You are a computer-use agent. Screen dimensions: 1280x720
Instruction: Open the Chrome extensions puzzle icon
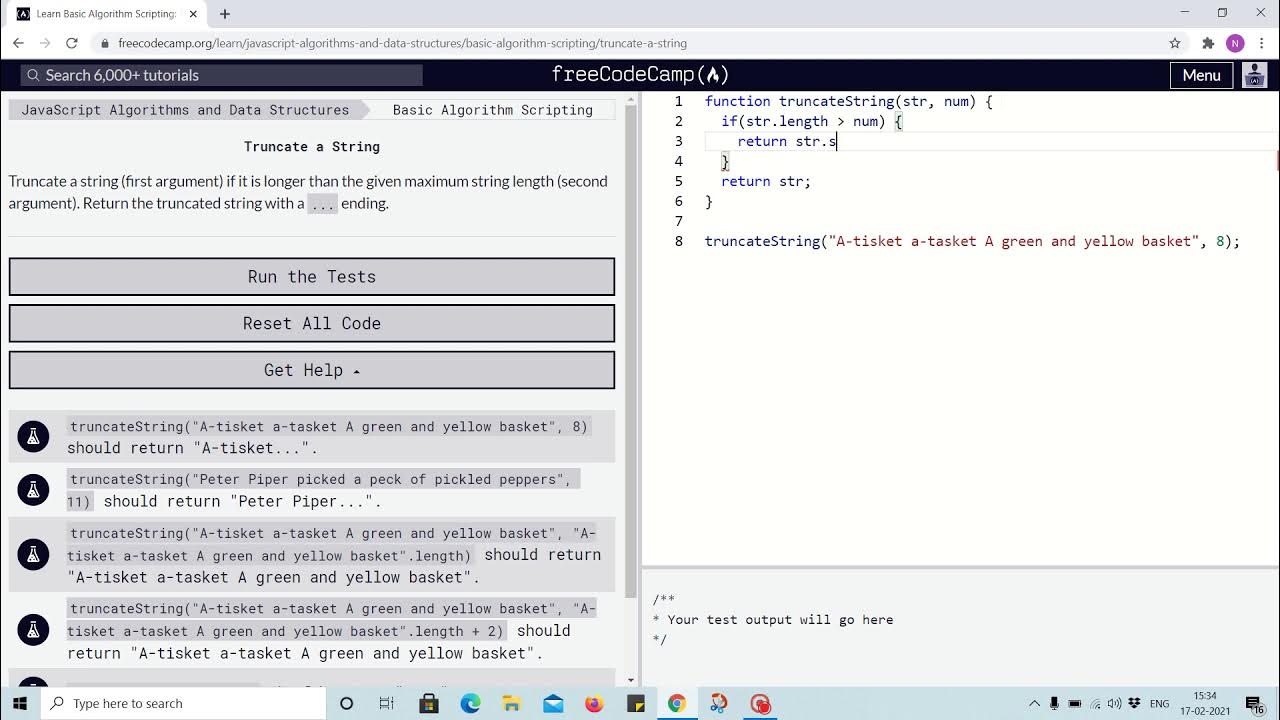[x=1208, y=43]
